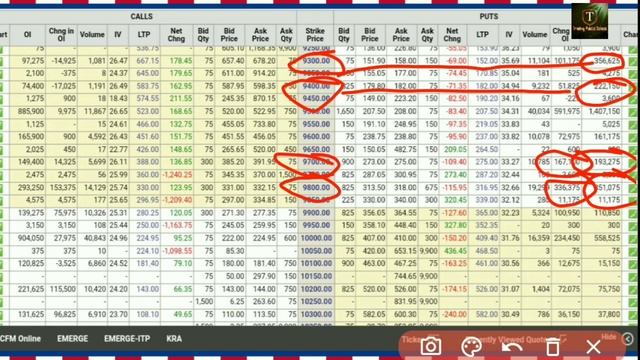Click calls OI value 885,900
The width and height of the screenshot is (640, 360).
pos(31,111)
